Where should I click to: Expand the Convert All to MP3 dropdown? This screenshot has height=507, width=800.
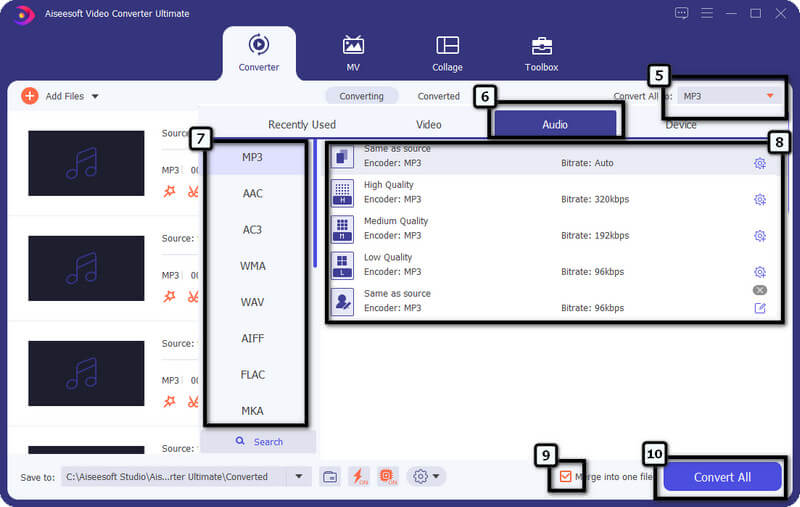tap(769, 96)
